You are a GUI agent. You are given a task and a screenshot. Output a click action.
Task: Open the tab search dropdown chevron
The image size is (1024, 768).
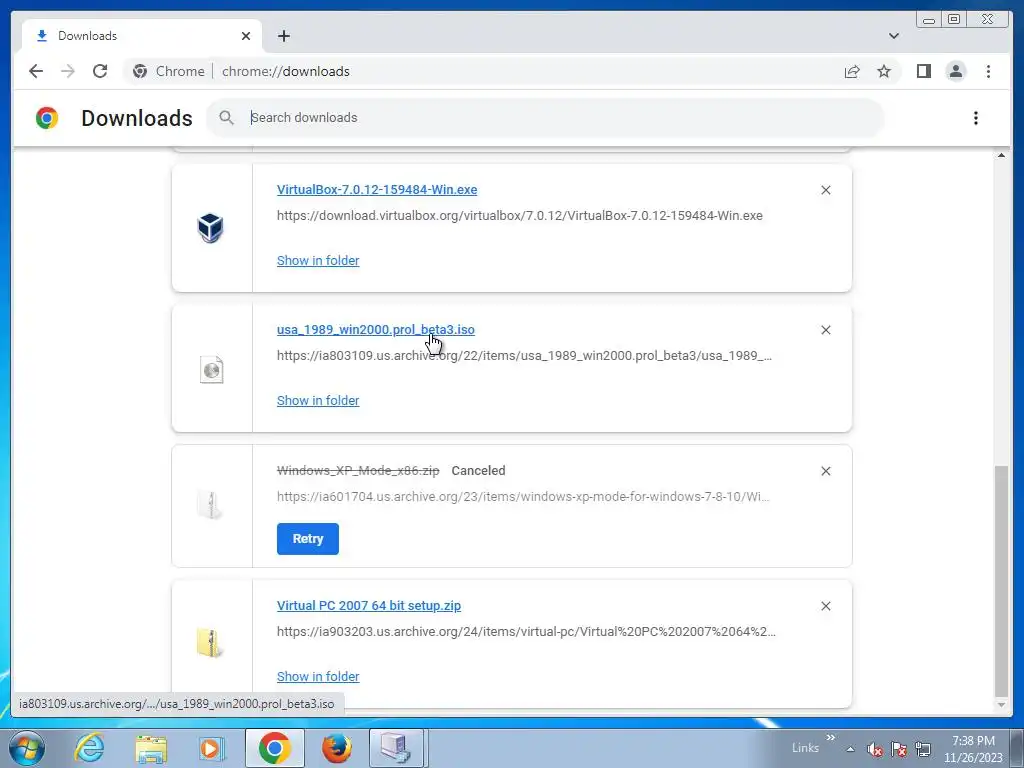point(893,36)
